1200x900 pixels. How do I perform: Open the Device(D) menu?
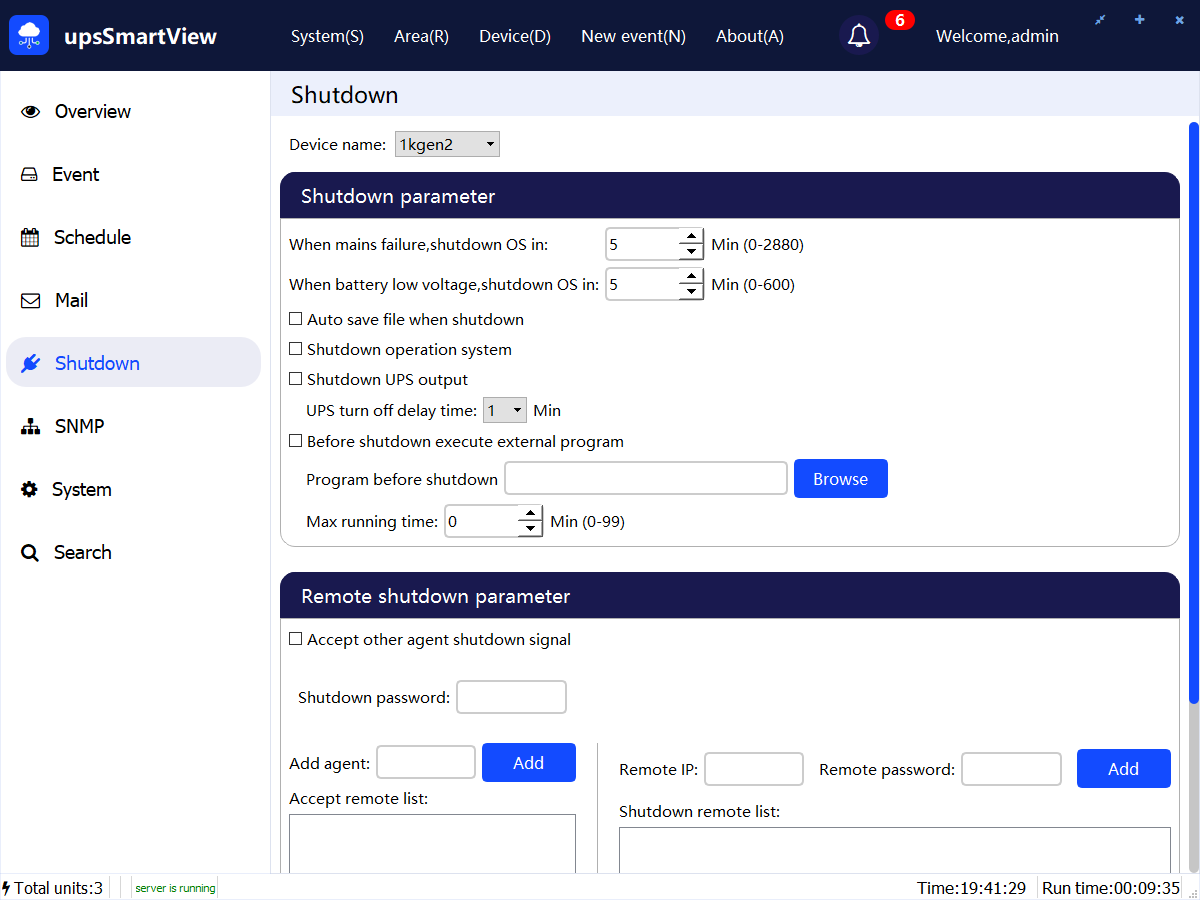(515, 36)
